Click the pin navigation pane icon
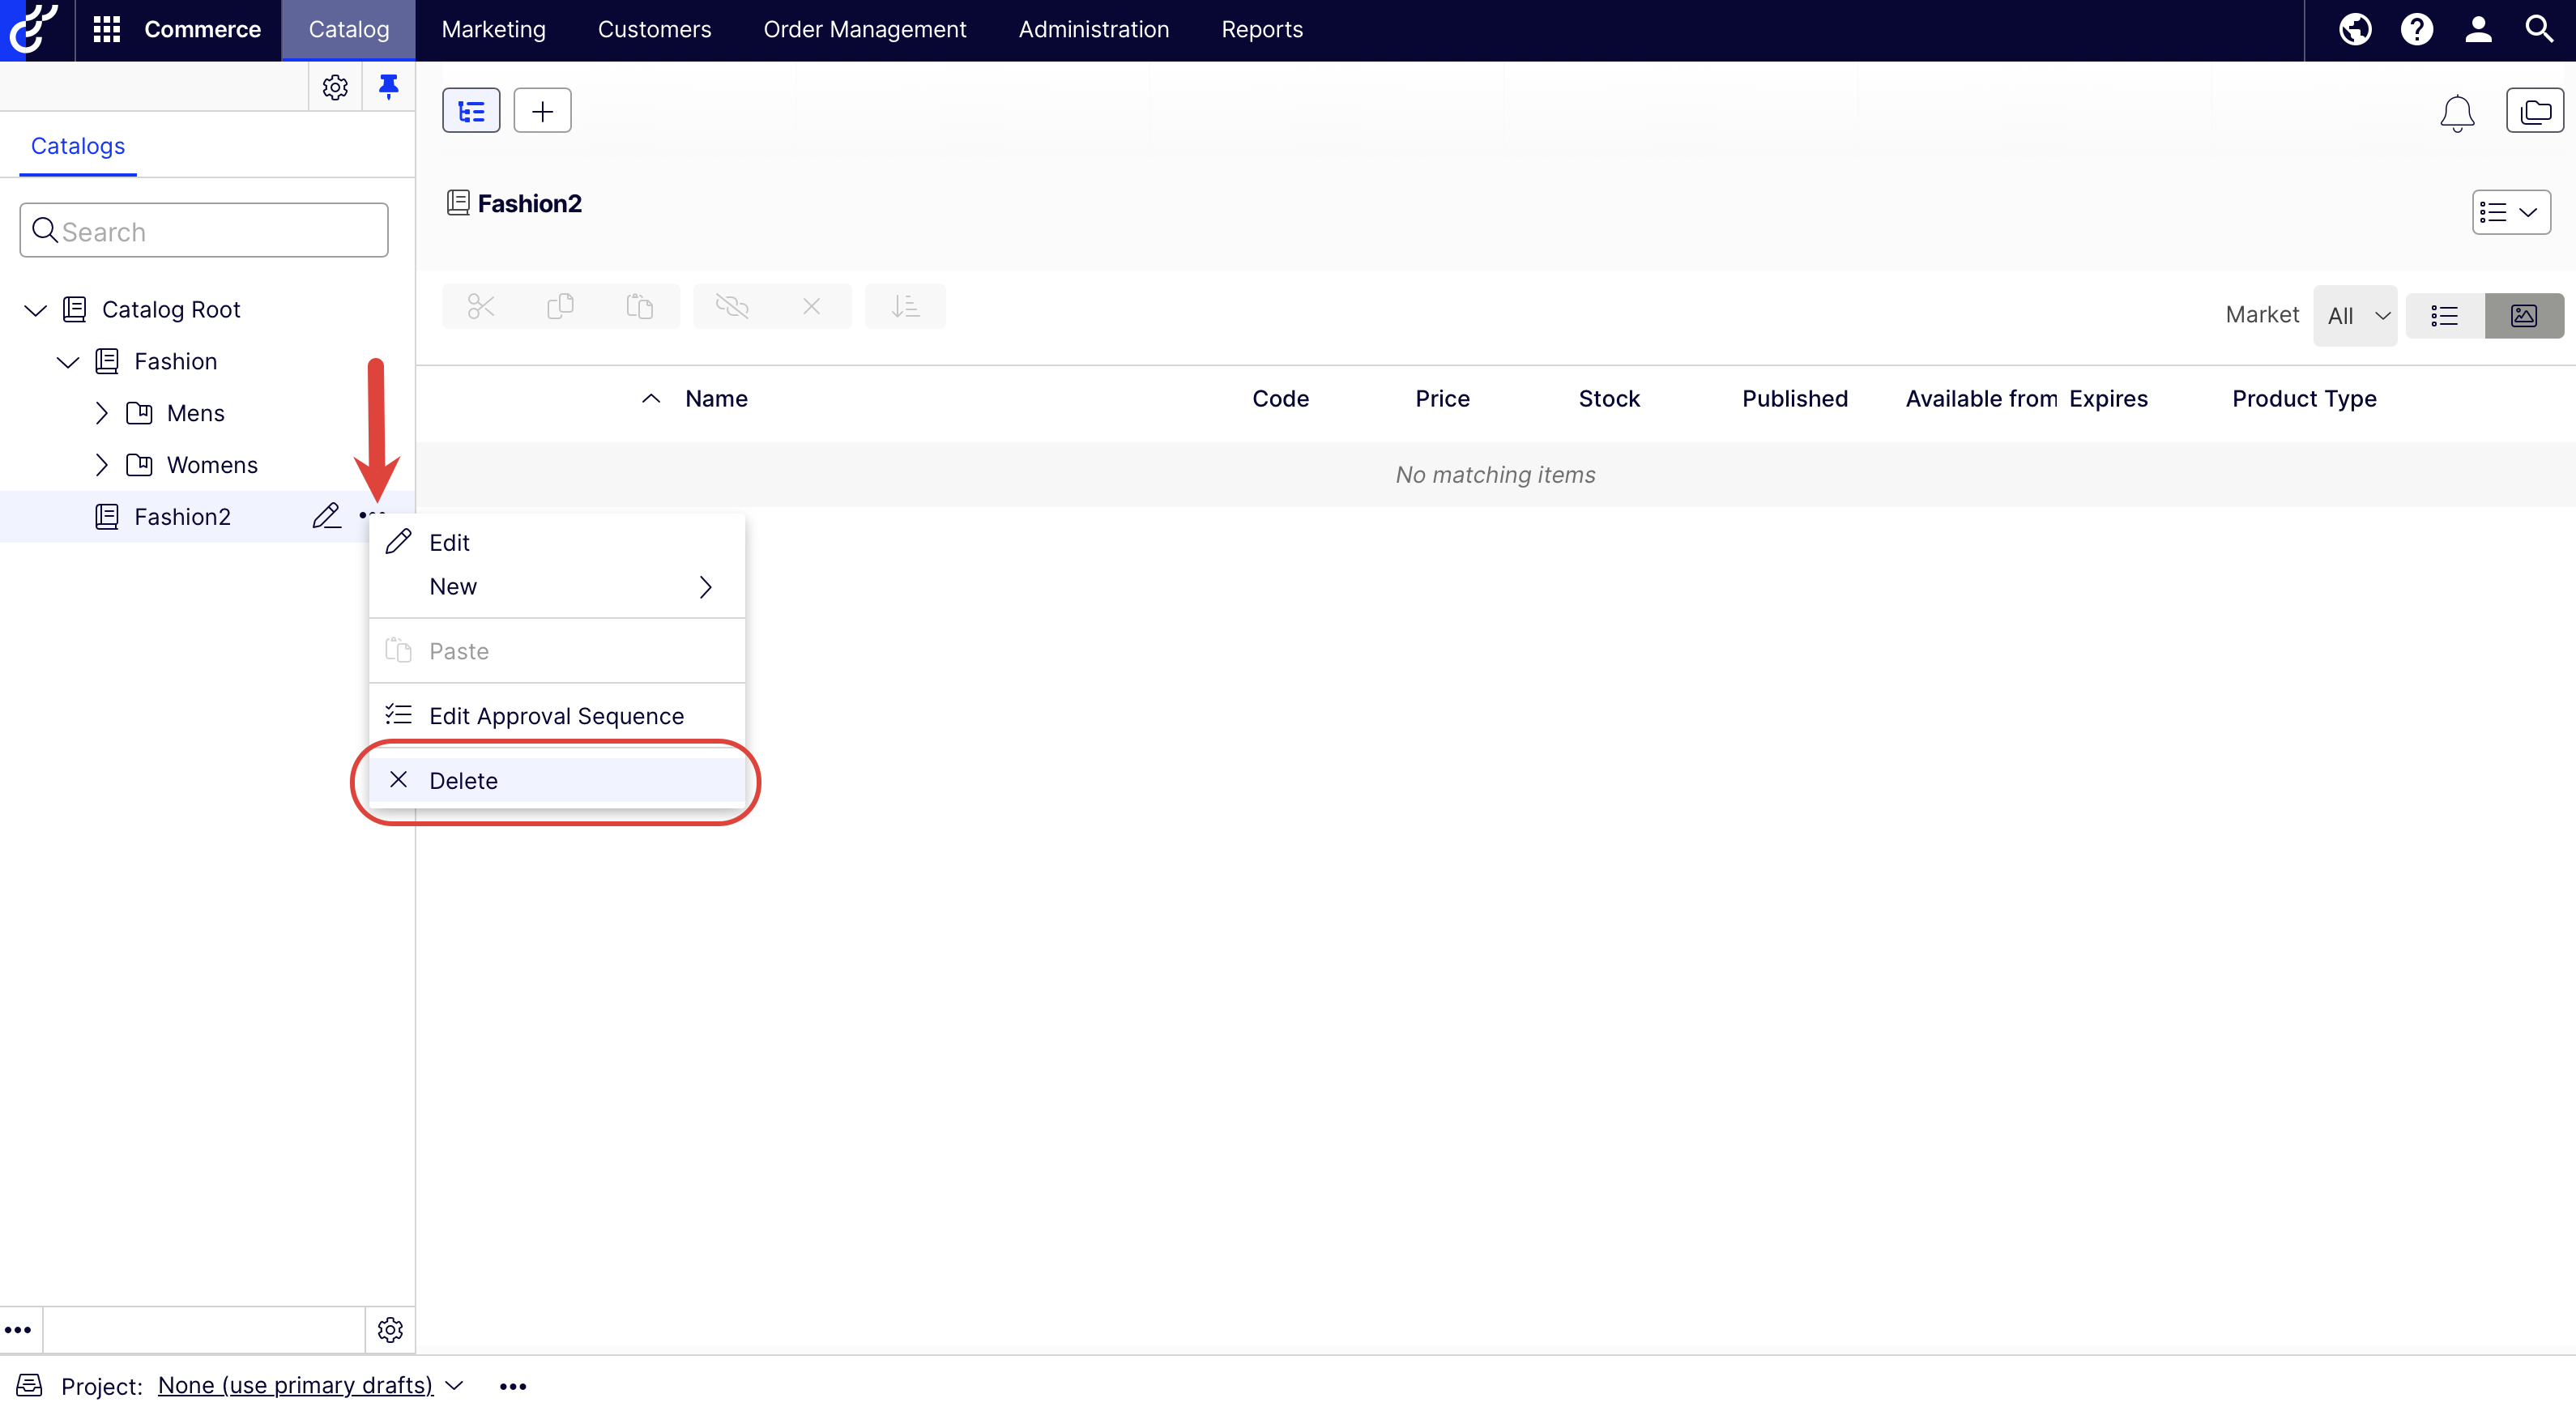Viewport: 2576px width, 1411px height. (x=388, y=87)
